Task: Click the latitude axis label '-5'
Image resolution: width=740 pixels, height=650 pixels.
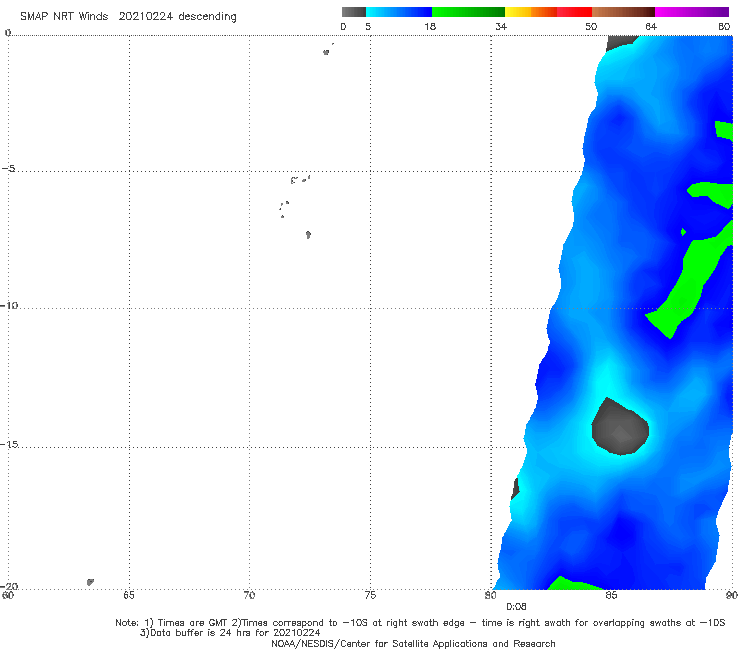Action: [9, 169]
